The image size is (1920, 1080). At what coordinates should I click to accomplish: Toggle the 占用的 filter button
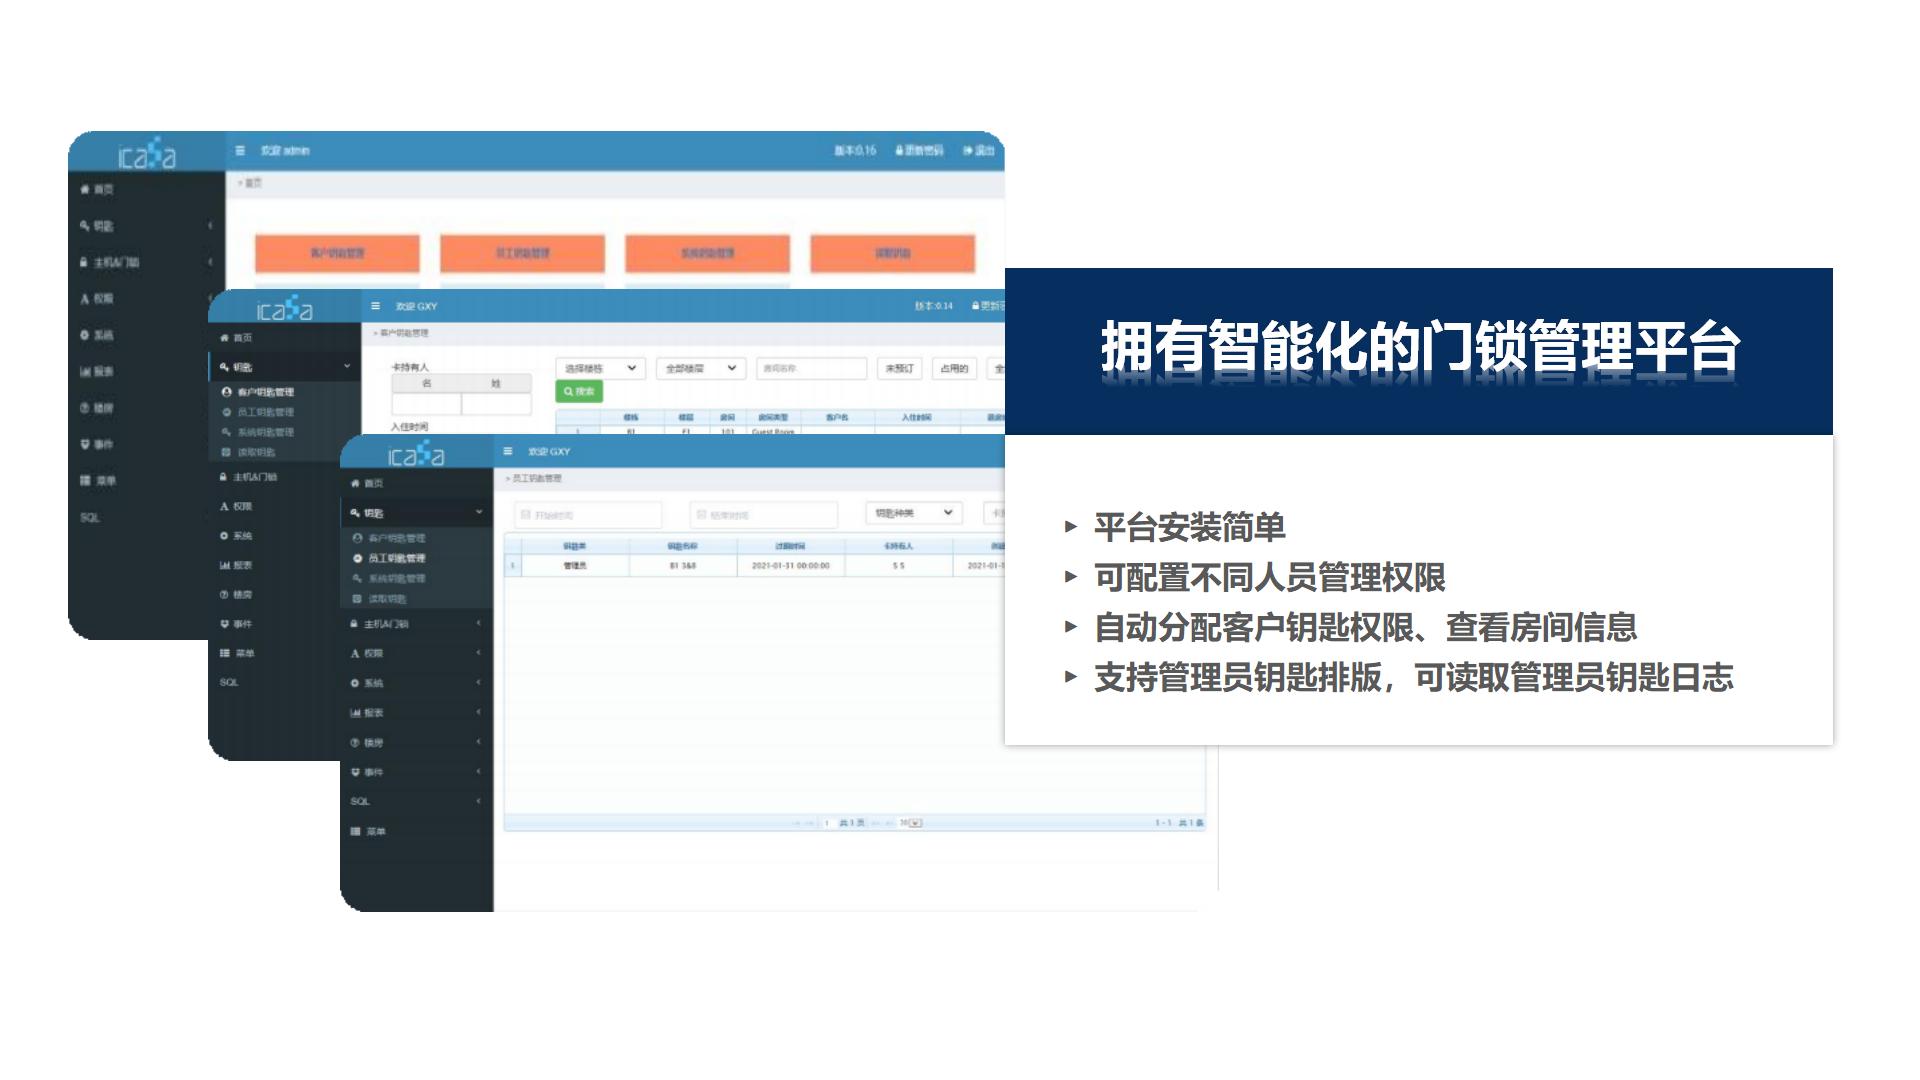click(954, 369)
